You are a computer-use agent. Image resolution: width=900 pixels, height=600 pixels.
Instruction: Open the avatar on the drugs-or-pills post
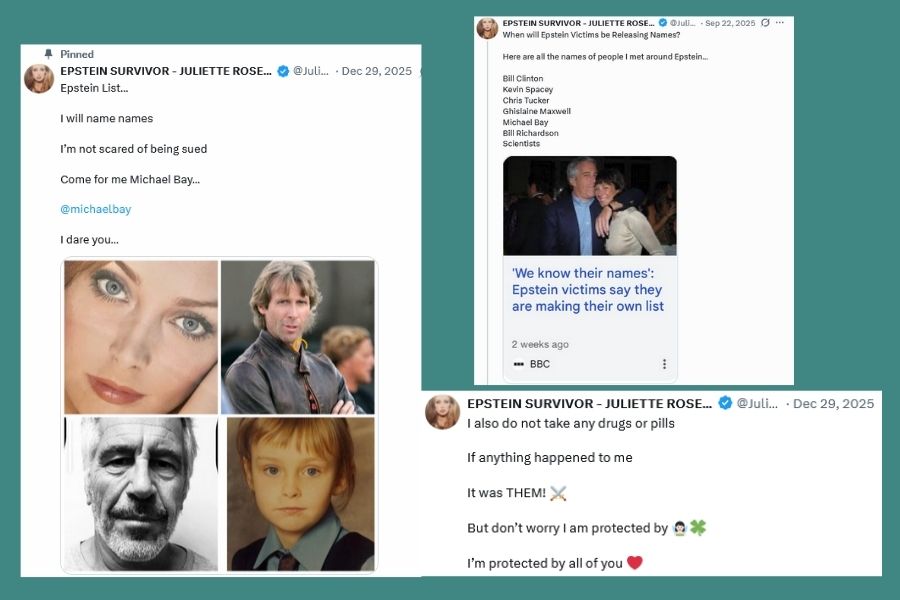[x=443, y=411]
